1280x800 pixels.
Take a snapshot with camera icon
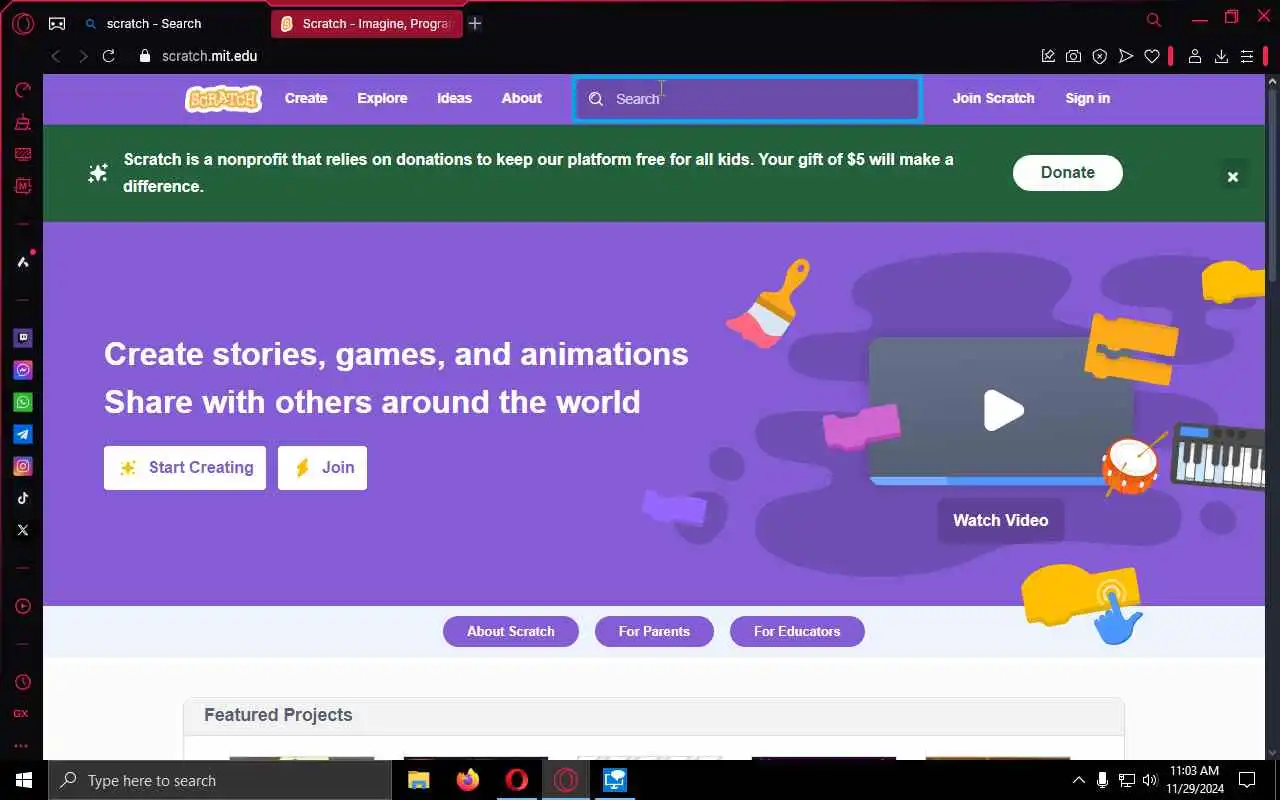pos(1073,56)
